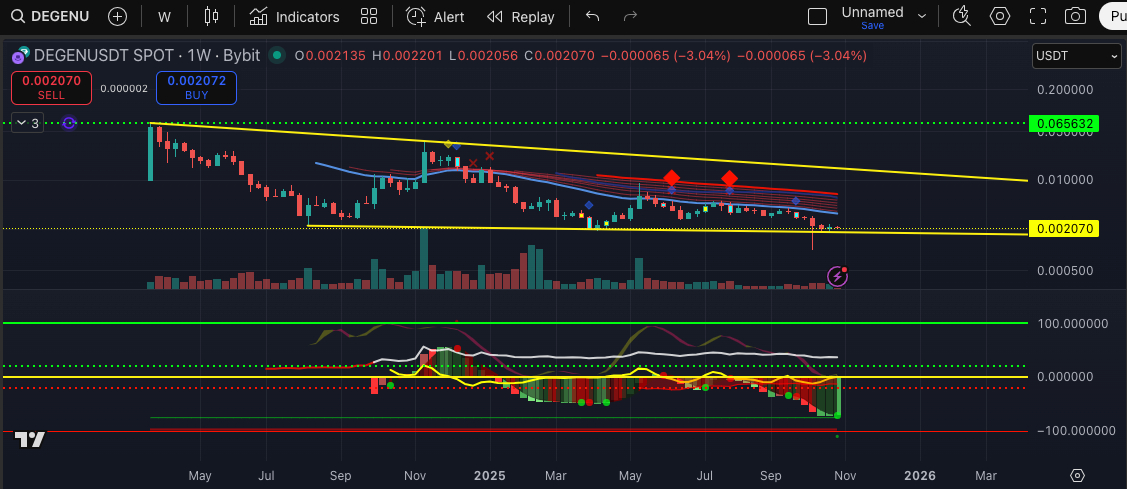Click the first large red diamond signal
Viewport: 1127px width, 489px height.
pos(671,178)
